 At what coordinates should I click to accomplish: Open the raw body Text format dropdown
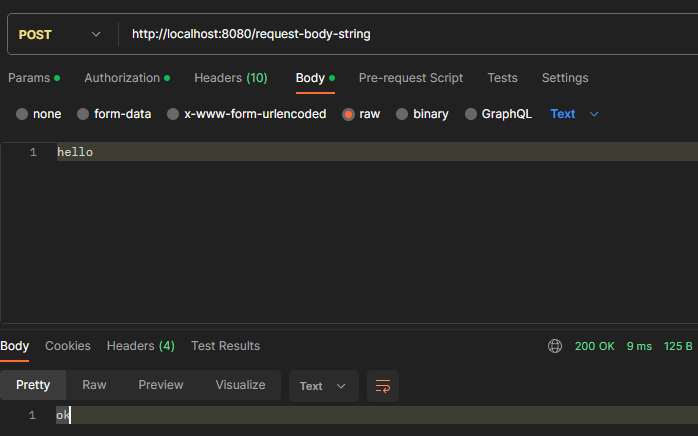coord(574,114)
